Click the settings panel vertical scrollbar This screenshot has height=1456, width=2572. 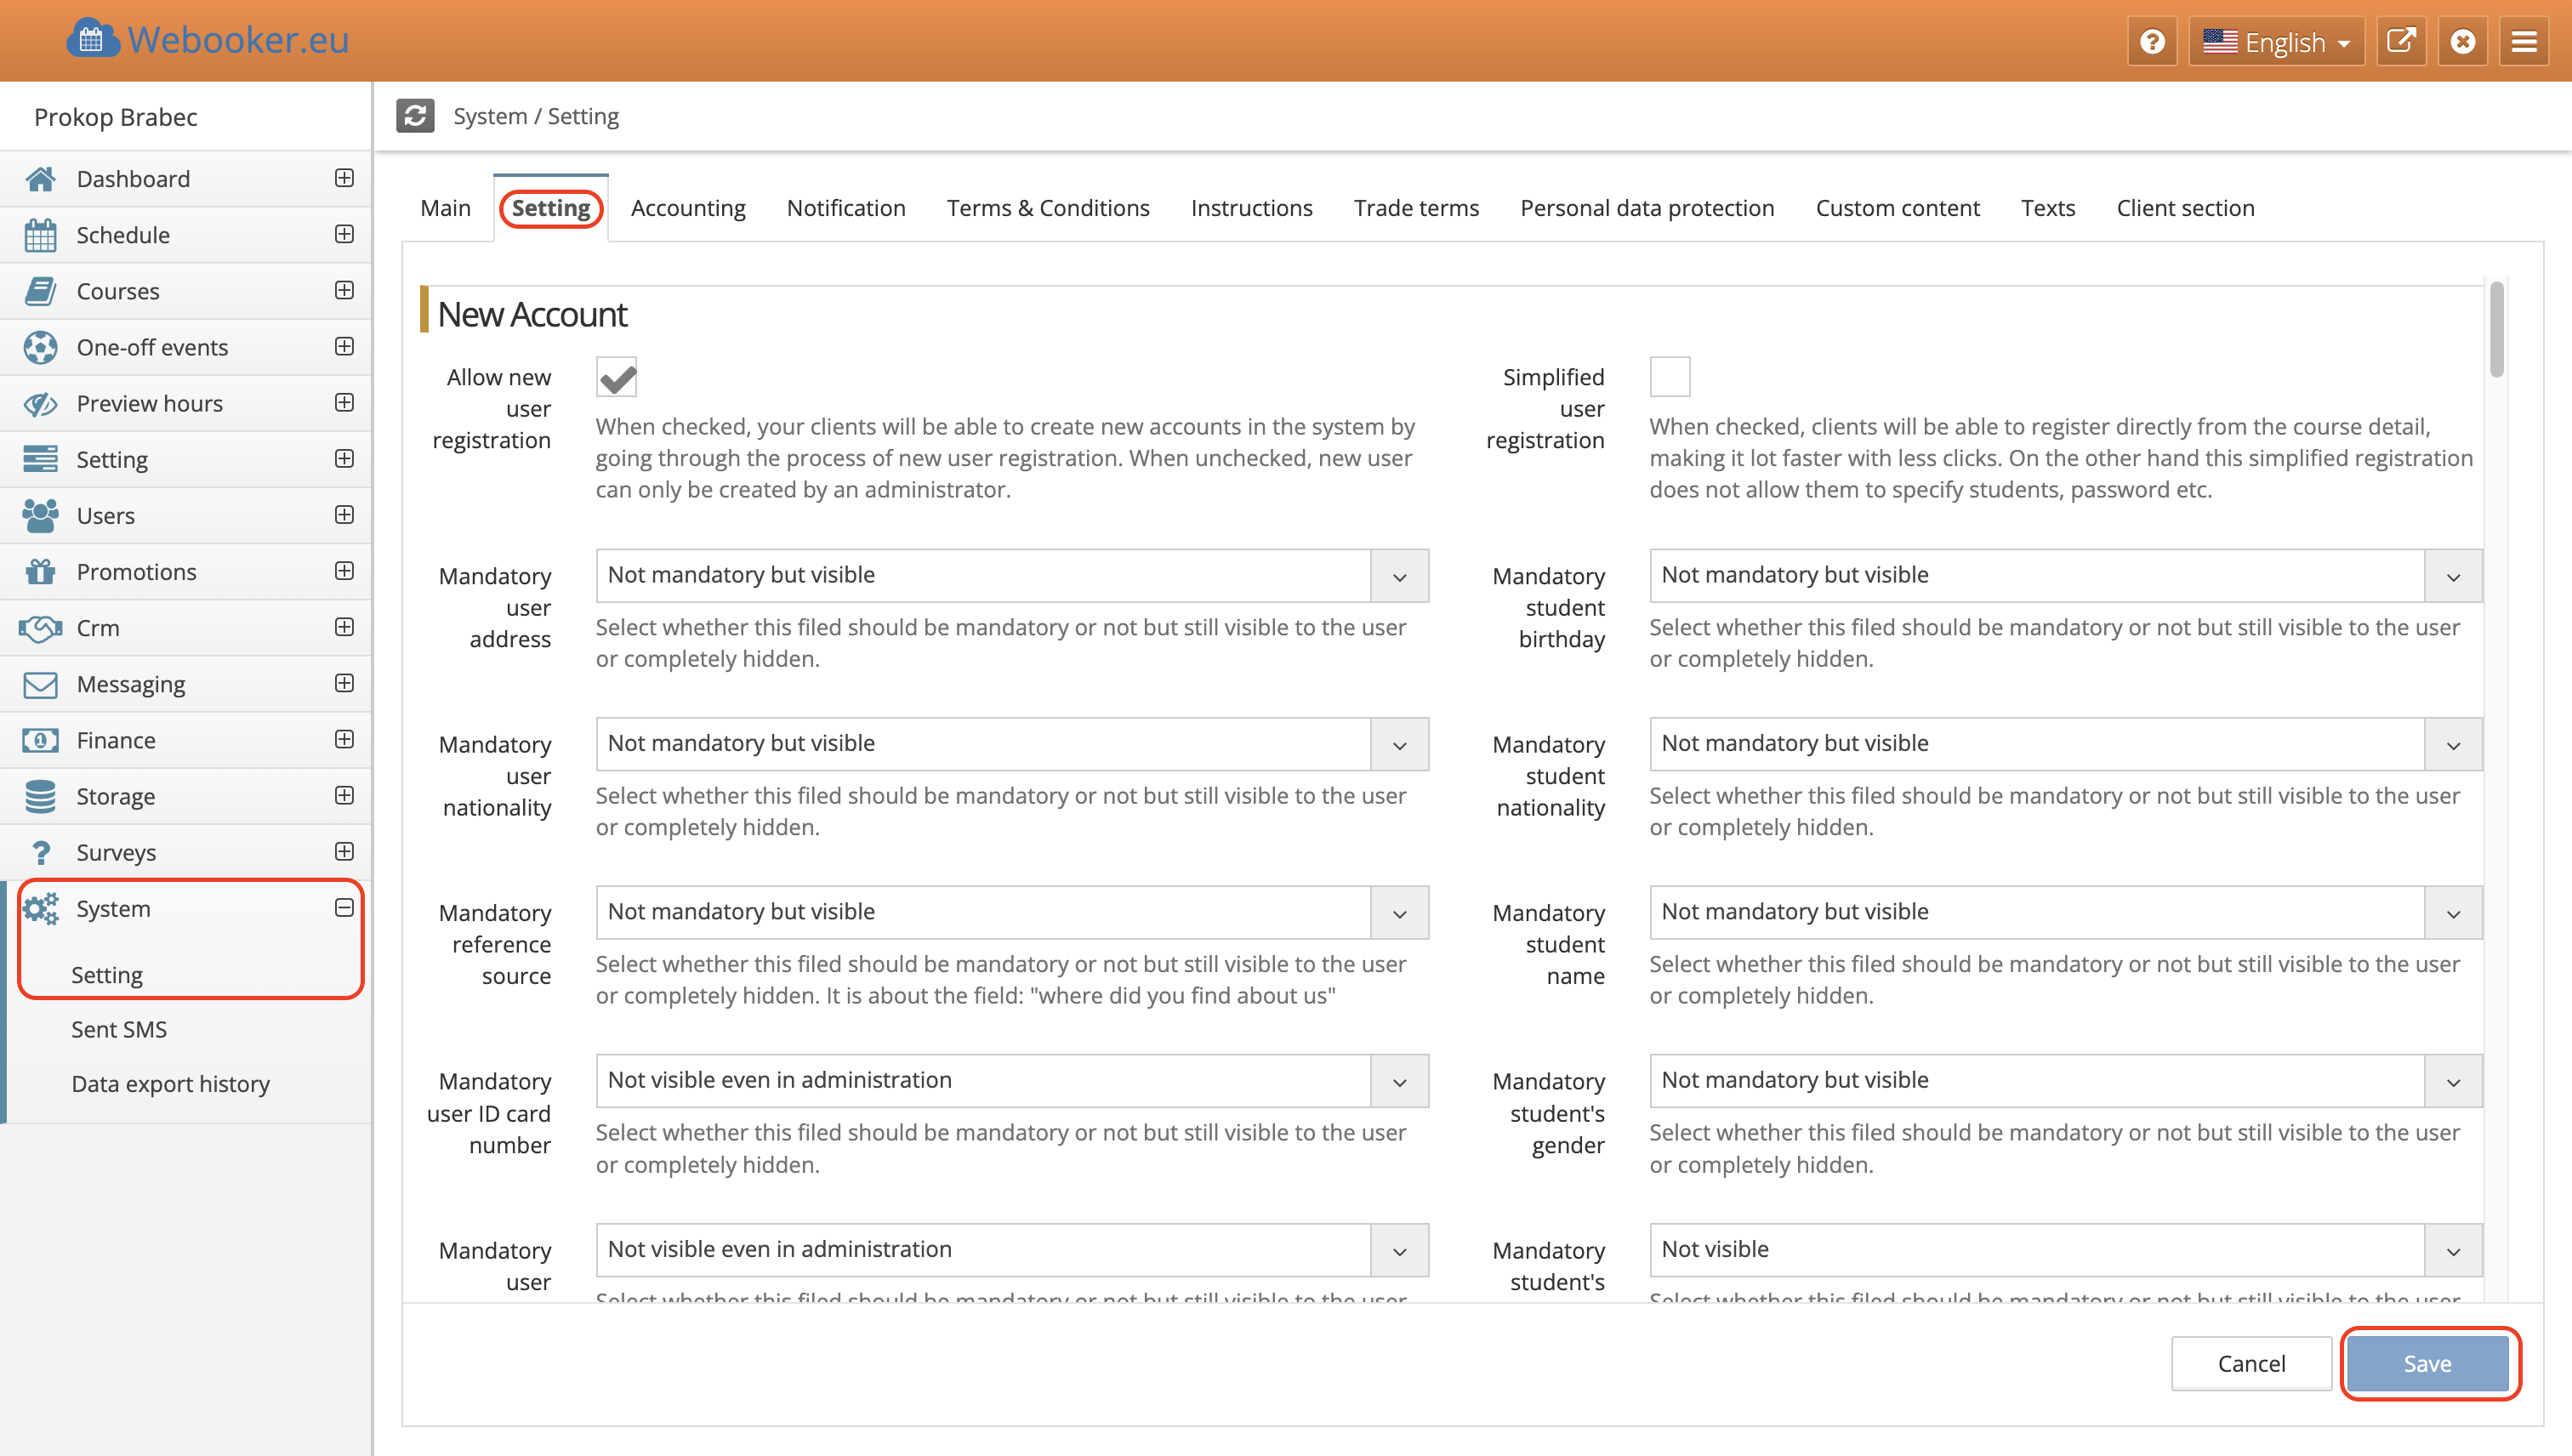2496,330
